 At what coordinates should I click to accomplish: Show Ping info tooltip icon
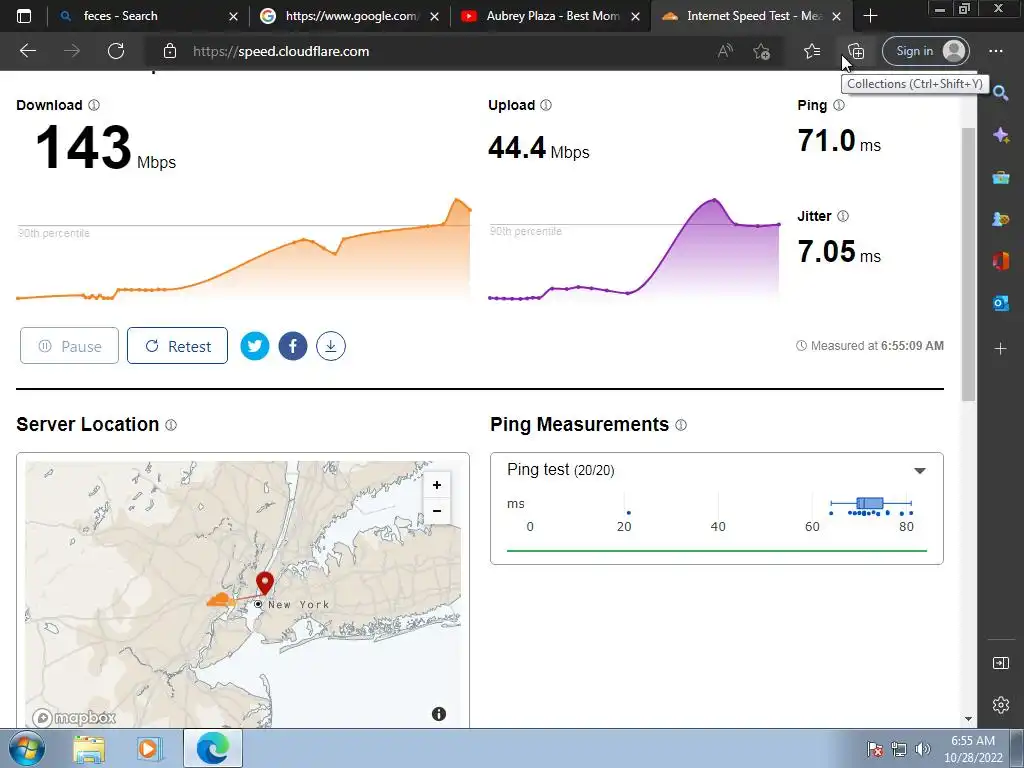pyautogui.click(x=839, y=105)
